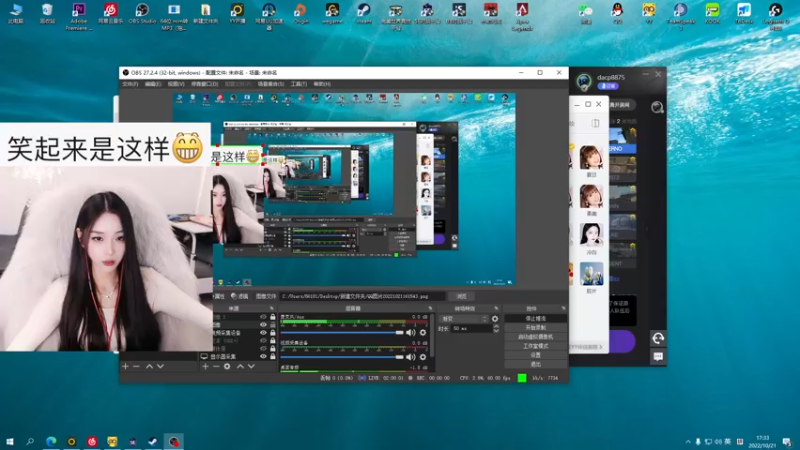The width and height of the screenshot is (800, 450).
Task: Undock the Sources panel with its header icon
Action: pos(271,309)
